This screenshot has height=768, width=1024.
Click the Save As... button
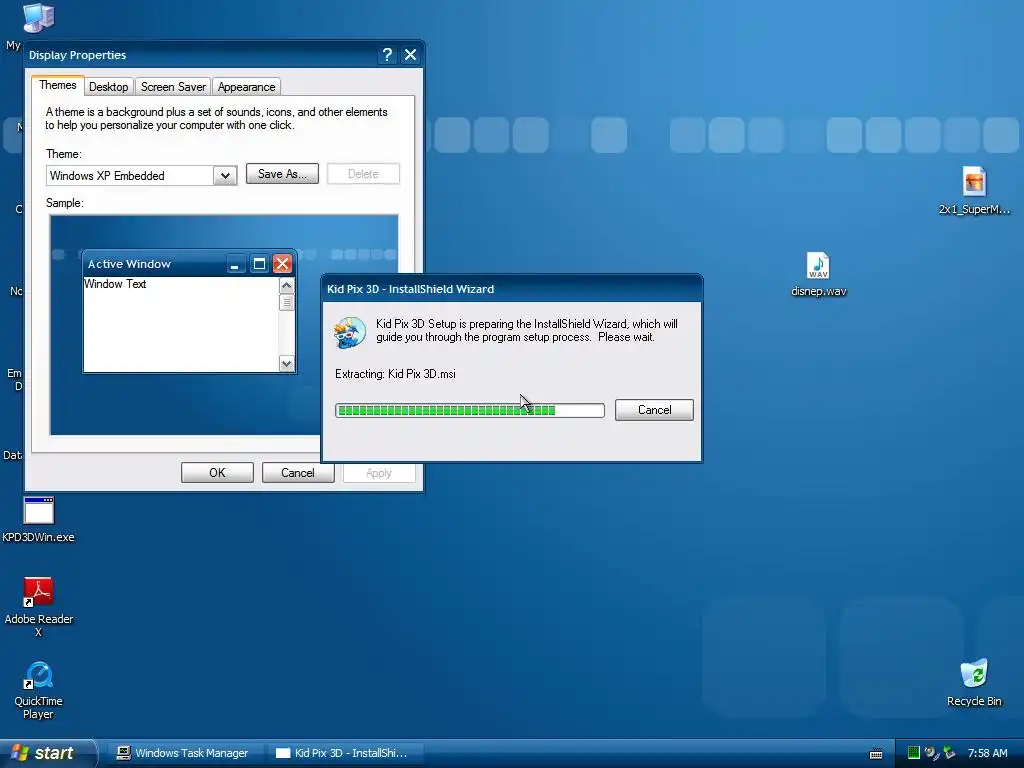coord(282,174)
